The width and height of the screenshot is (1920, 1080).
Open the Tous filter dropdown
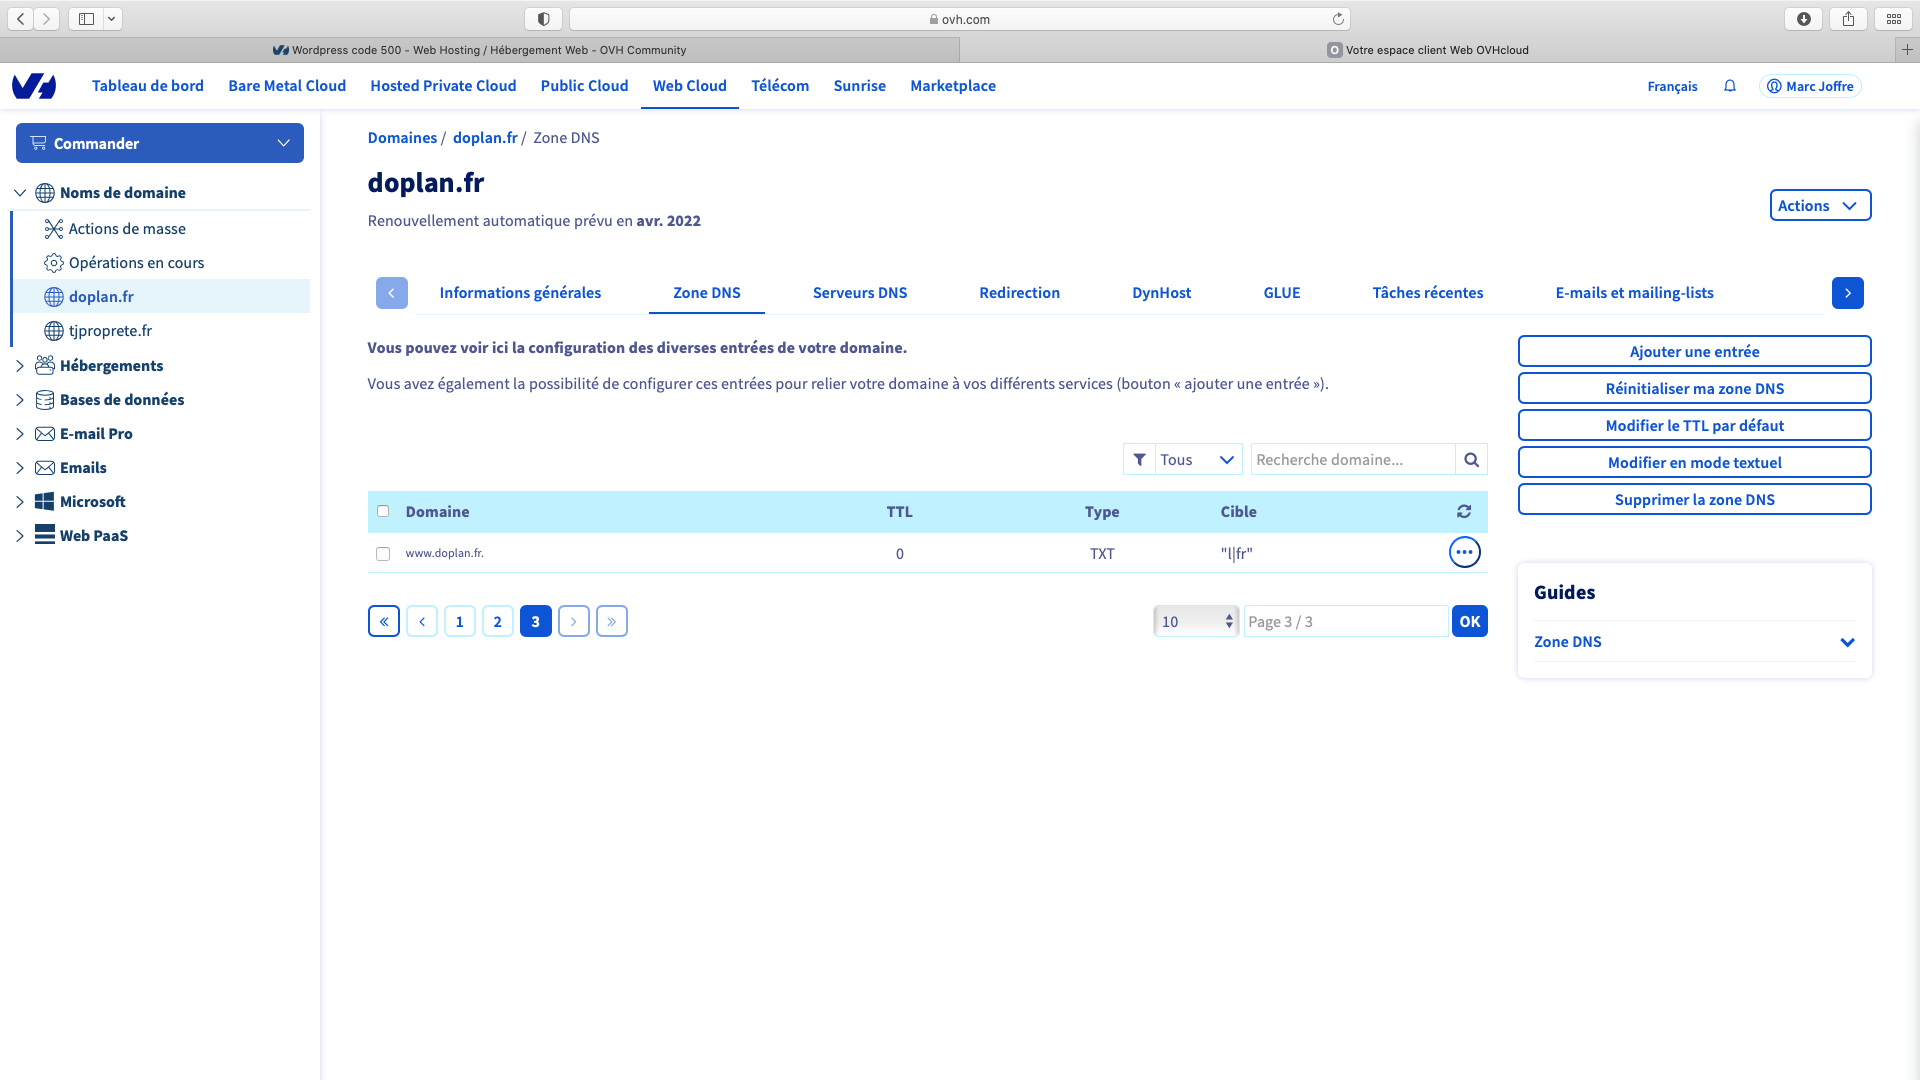click(x=1198, y=459)
